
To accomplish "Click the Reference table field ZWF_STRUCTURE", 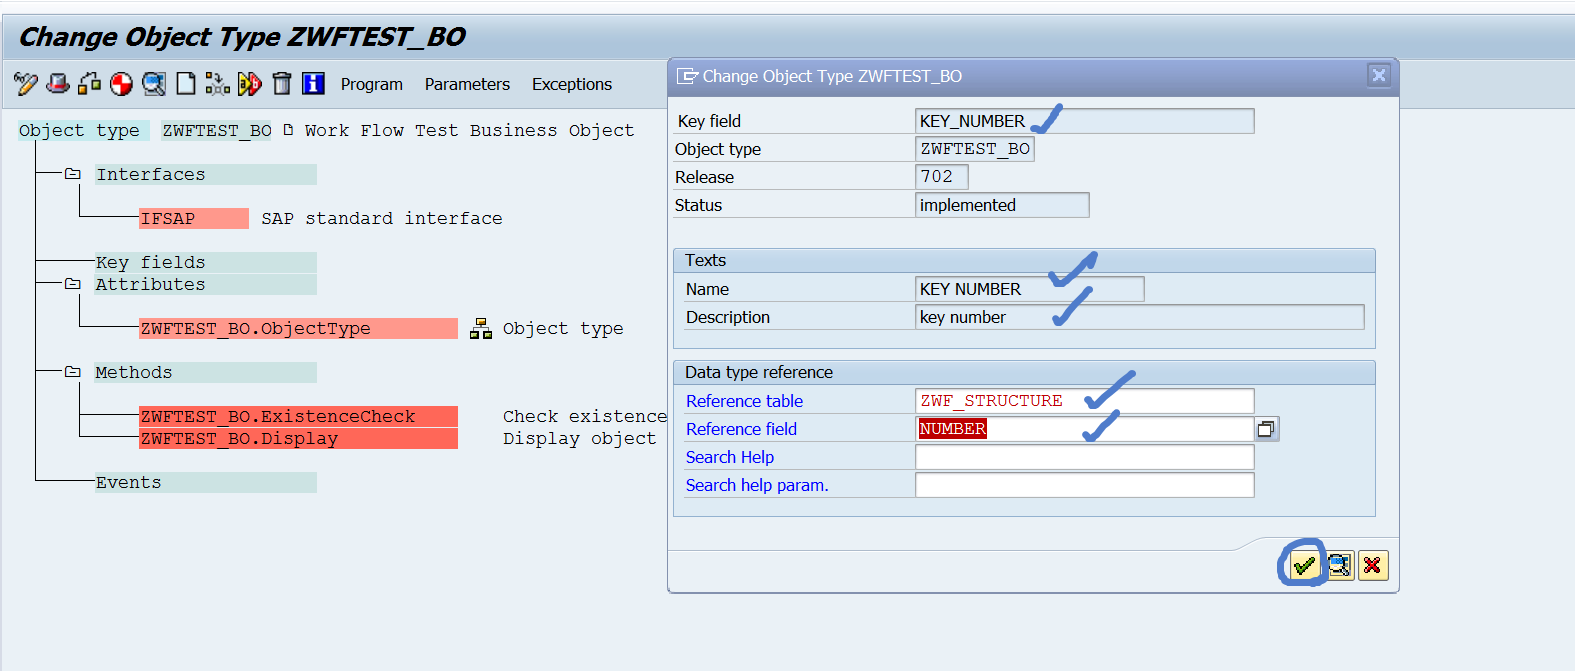I will point(1084,401).
